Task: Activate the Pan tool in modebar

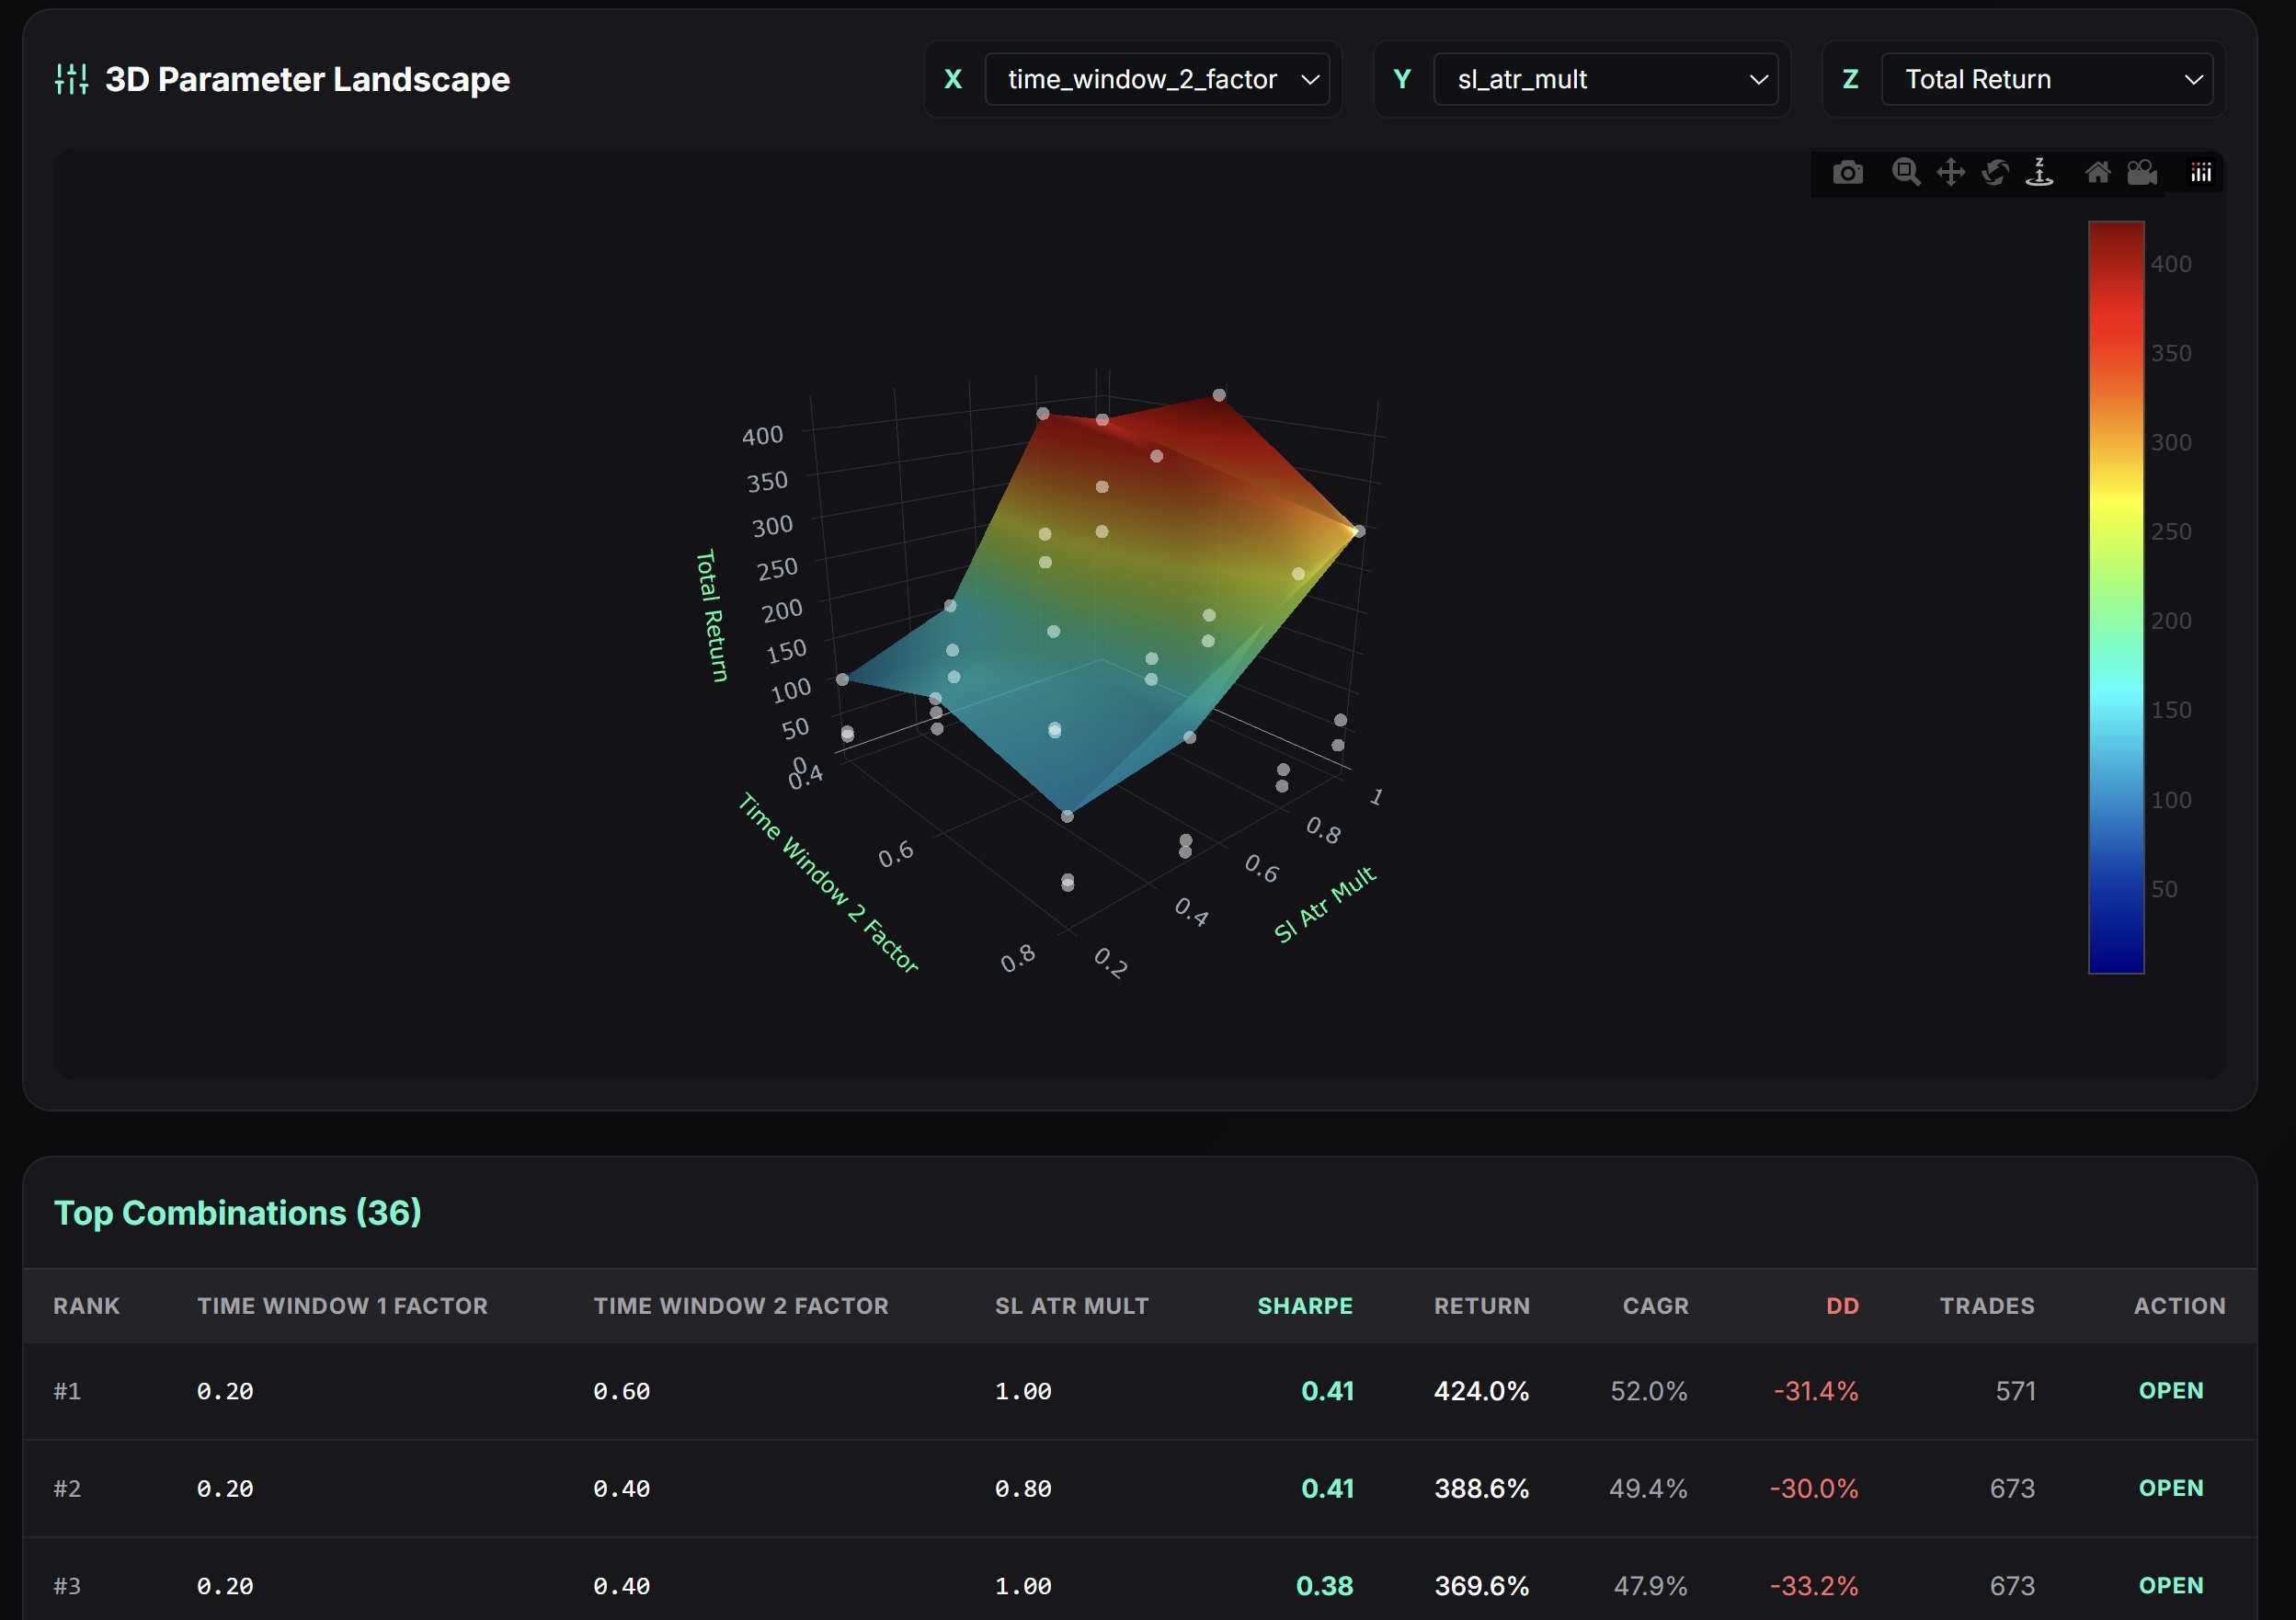Action: (1950, 173)
